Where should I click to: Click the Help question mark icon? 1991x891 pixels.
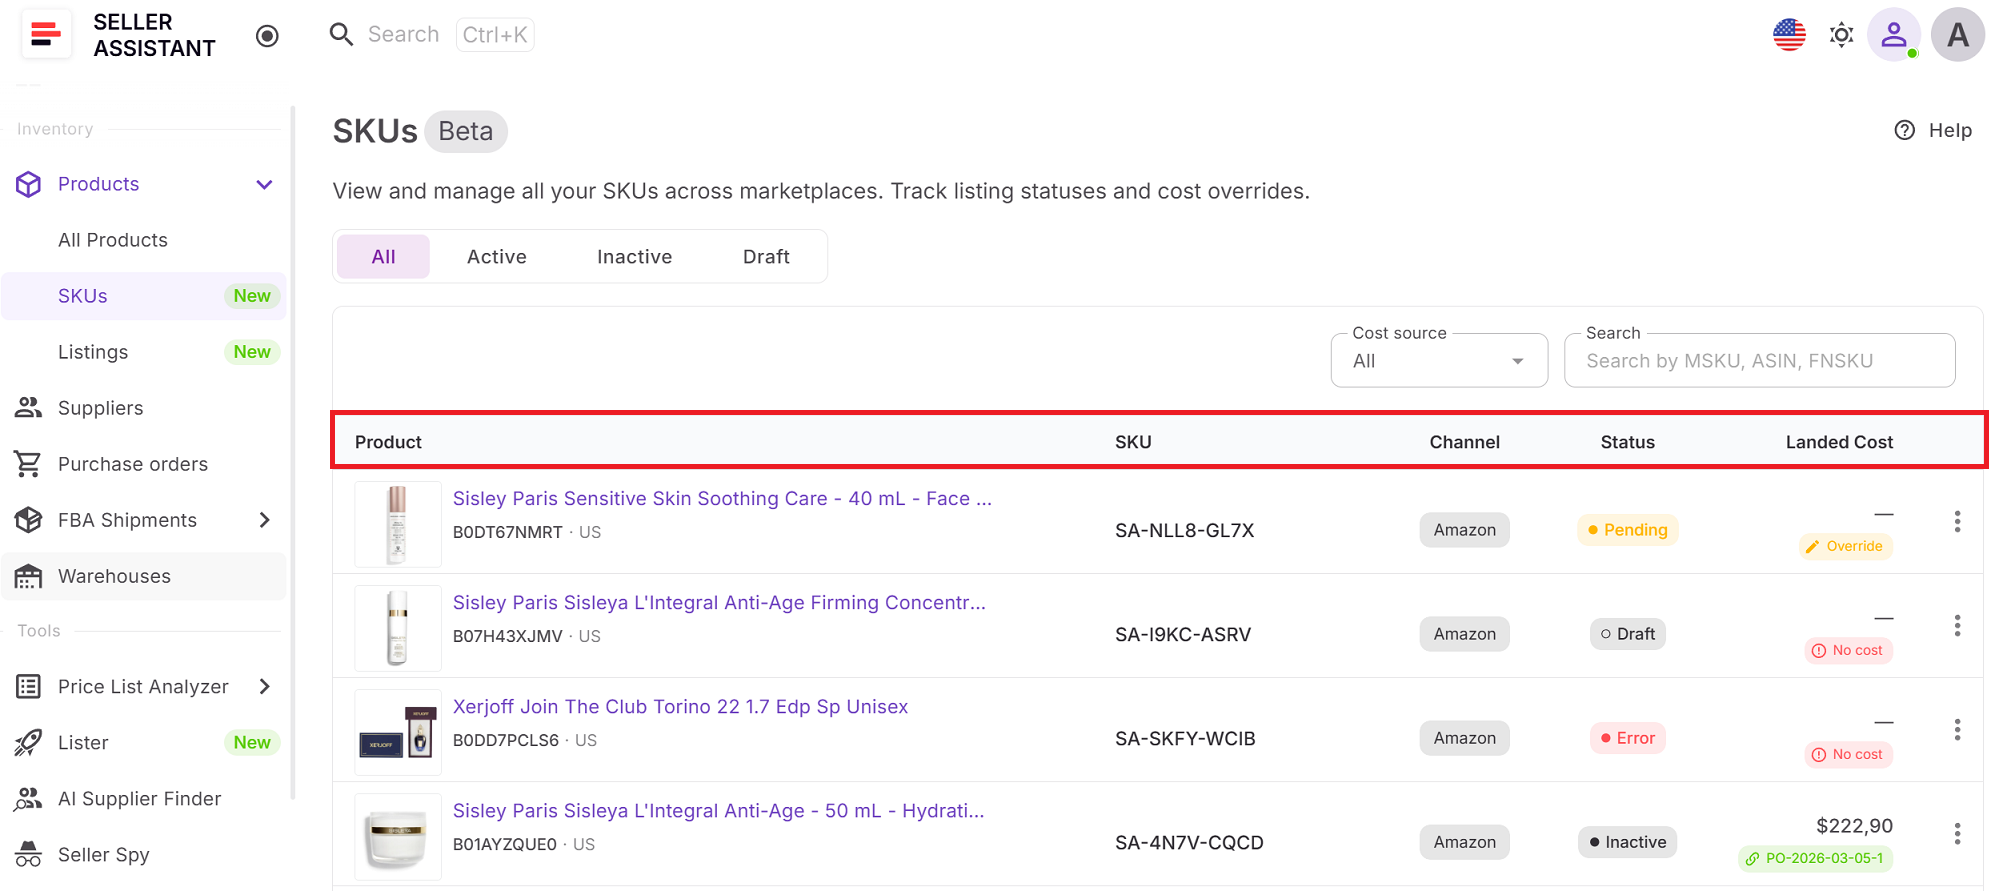(x=1905, y=131)
